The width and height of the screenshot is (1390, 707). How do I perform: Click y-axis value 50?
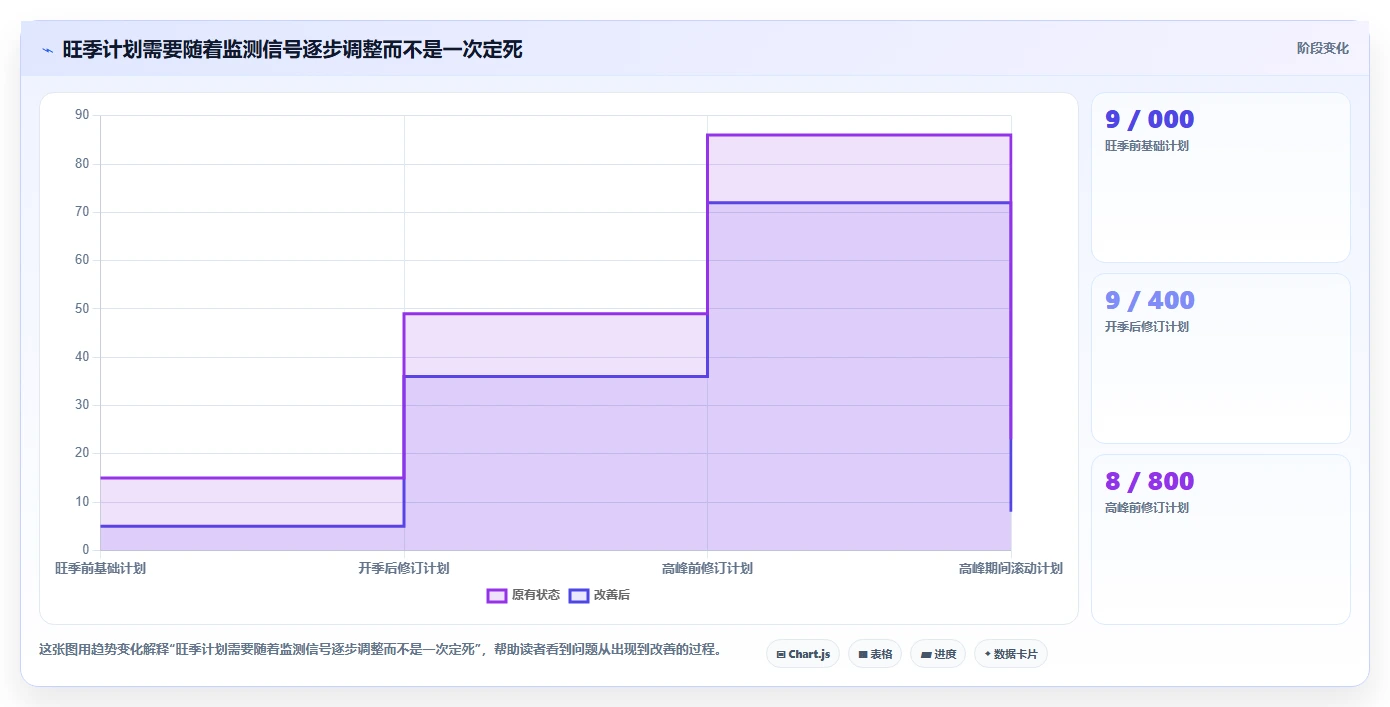pyautogui.click(x=82, y=309)
